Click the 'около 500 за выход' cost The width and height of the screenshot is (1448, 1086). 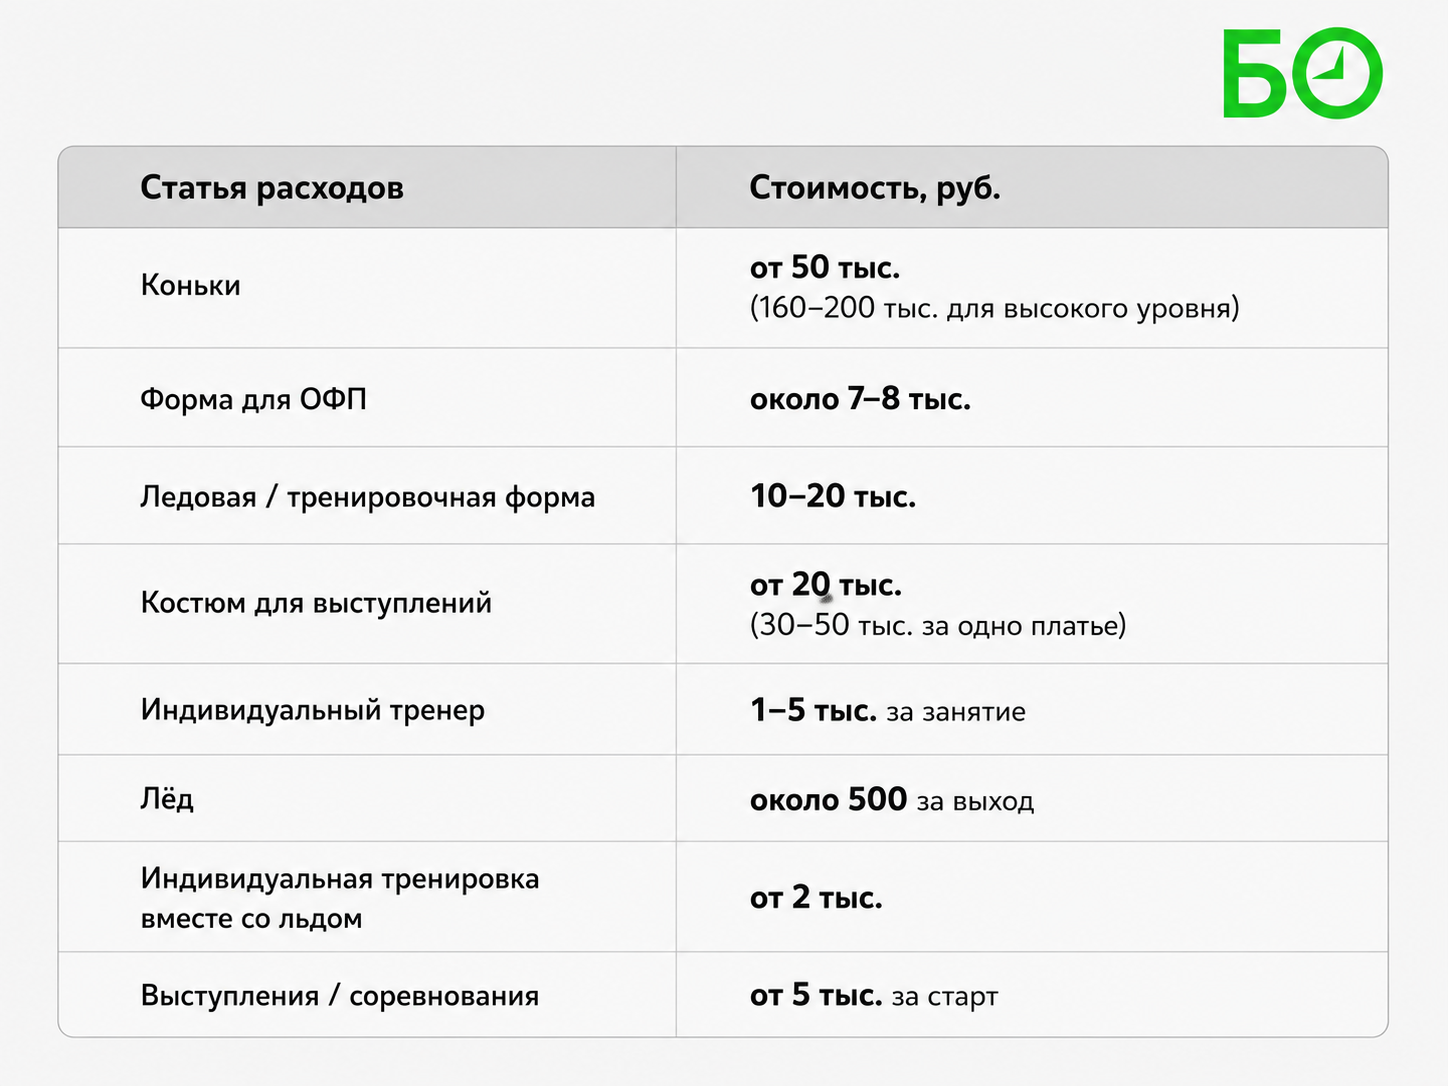pos(892,800)
